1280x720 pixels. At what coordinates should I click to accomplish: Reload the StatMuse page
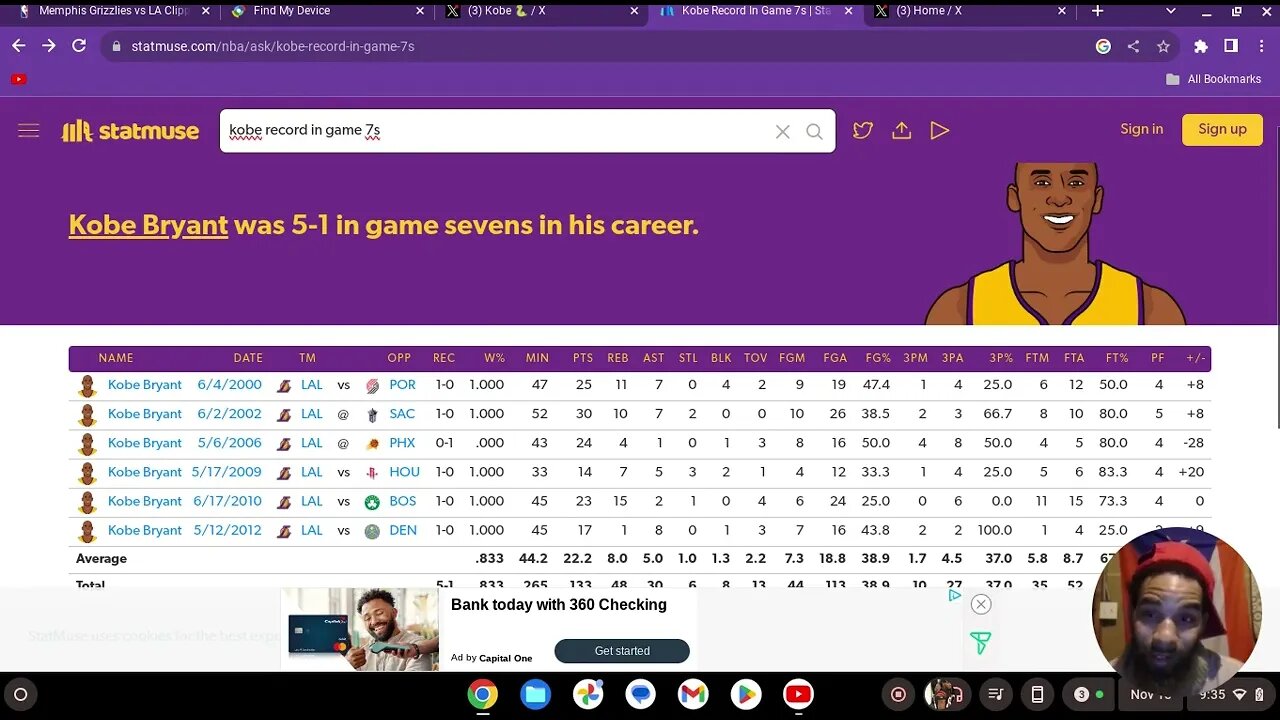click(79, 46)
